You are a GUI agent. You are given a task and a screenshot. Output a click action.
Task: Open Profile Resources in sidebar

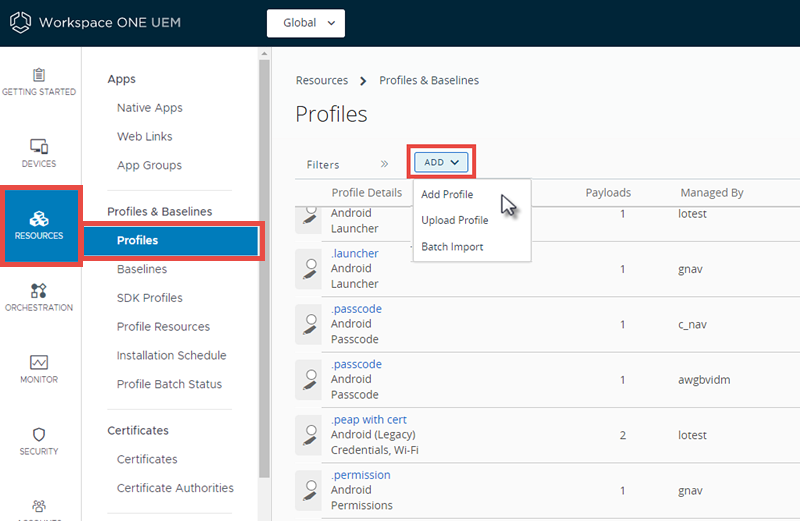[163, 327]
